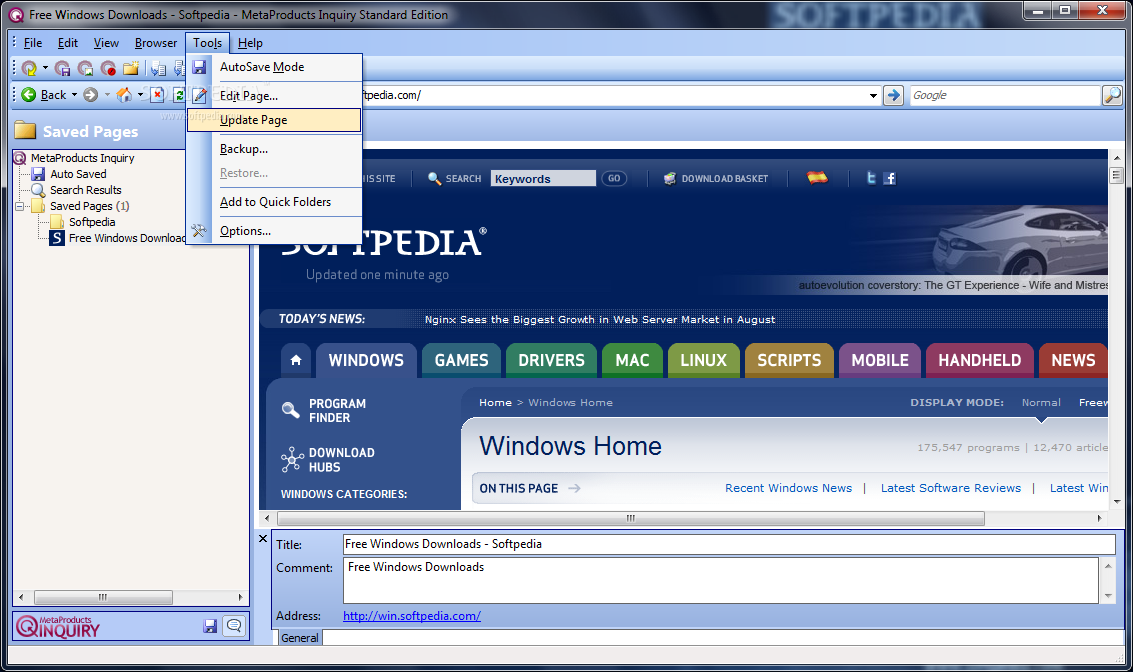Viewport: 1133px width, 672px height.
Task: Click the home icon tab on Softpedia nav
Action: pos(296,360)
